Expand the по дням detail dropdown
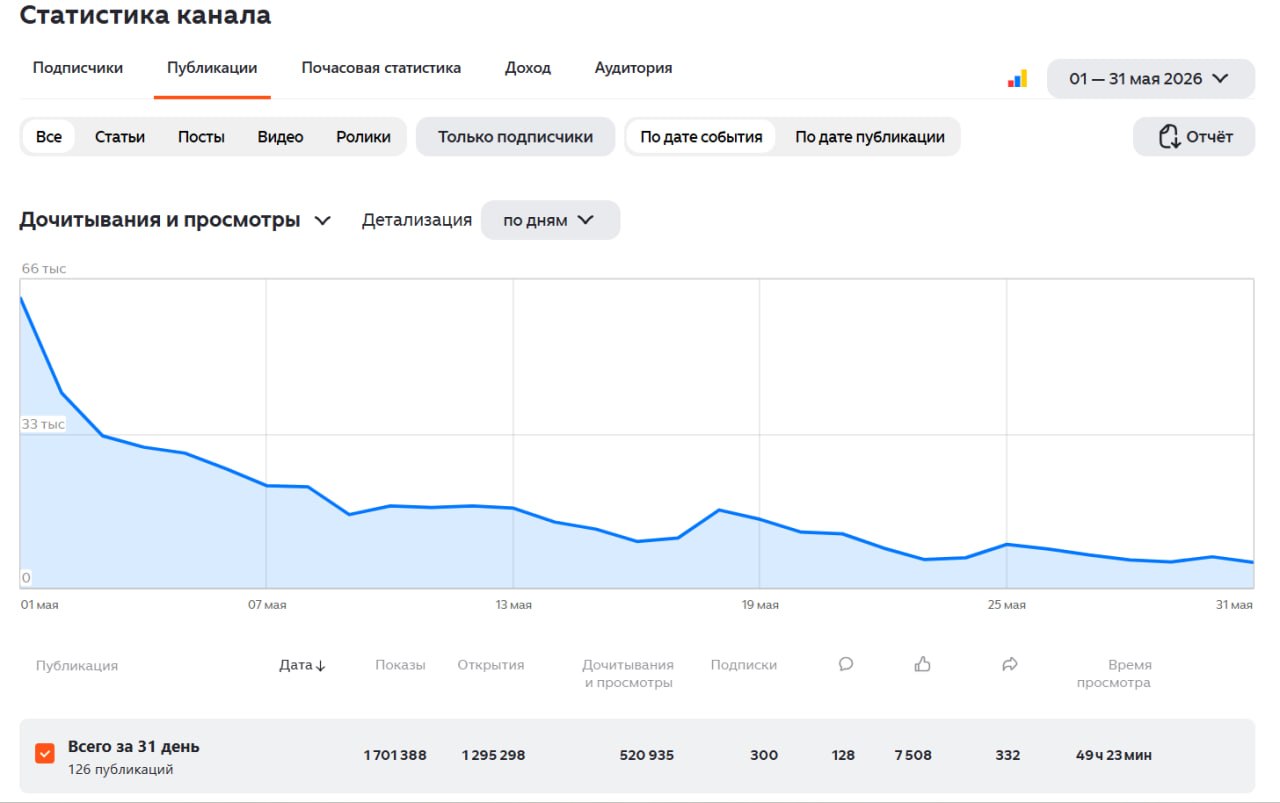The width and height of the screenshot is (1280, 803). click(x=550, y=220)
